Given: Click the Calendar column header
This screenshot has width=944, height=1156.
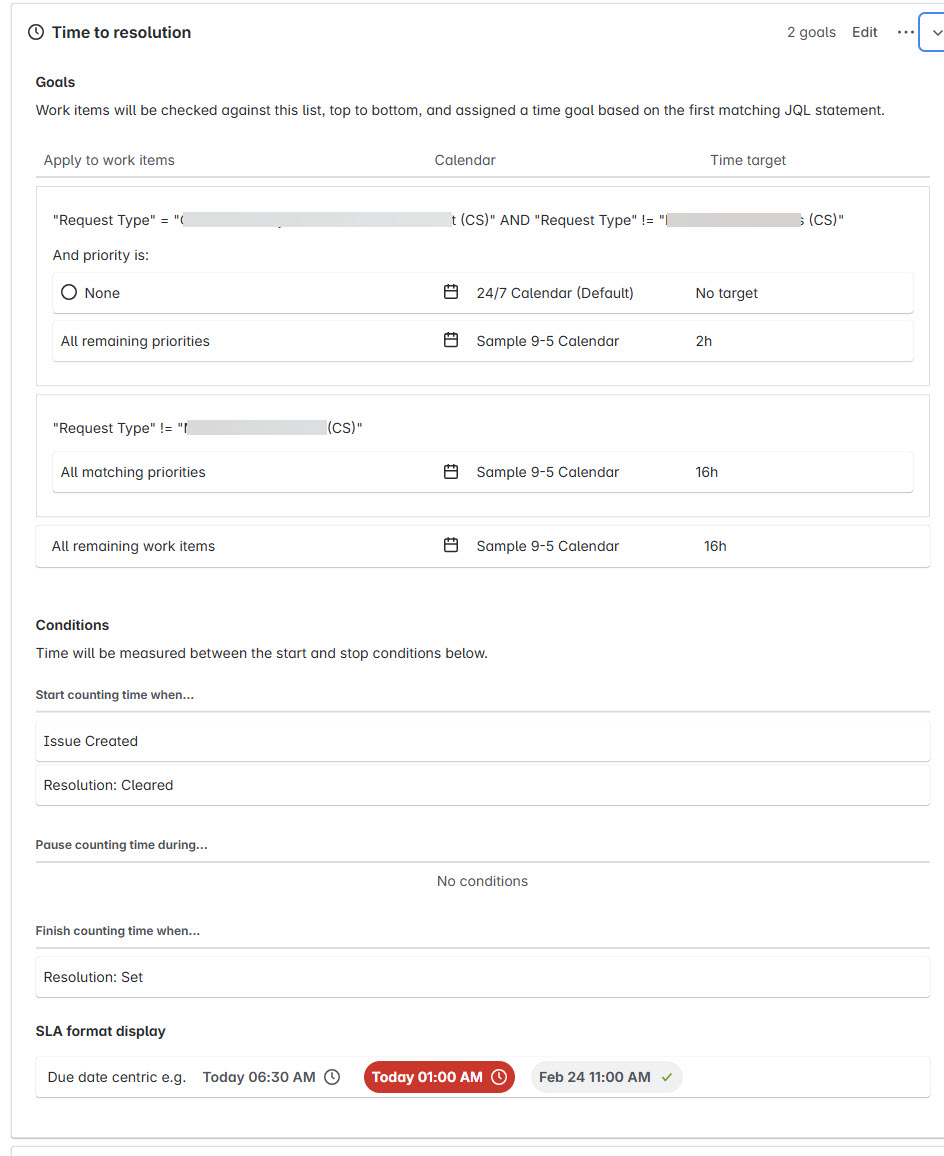Looking at the screenshot, I should pyautogui.click(x=465, y=160).
